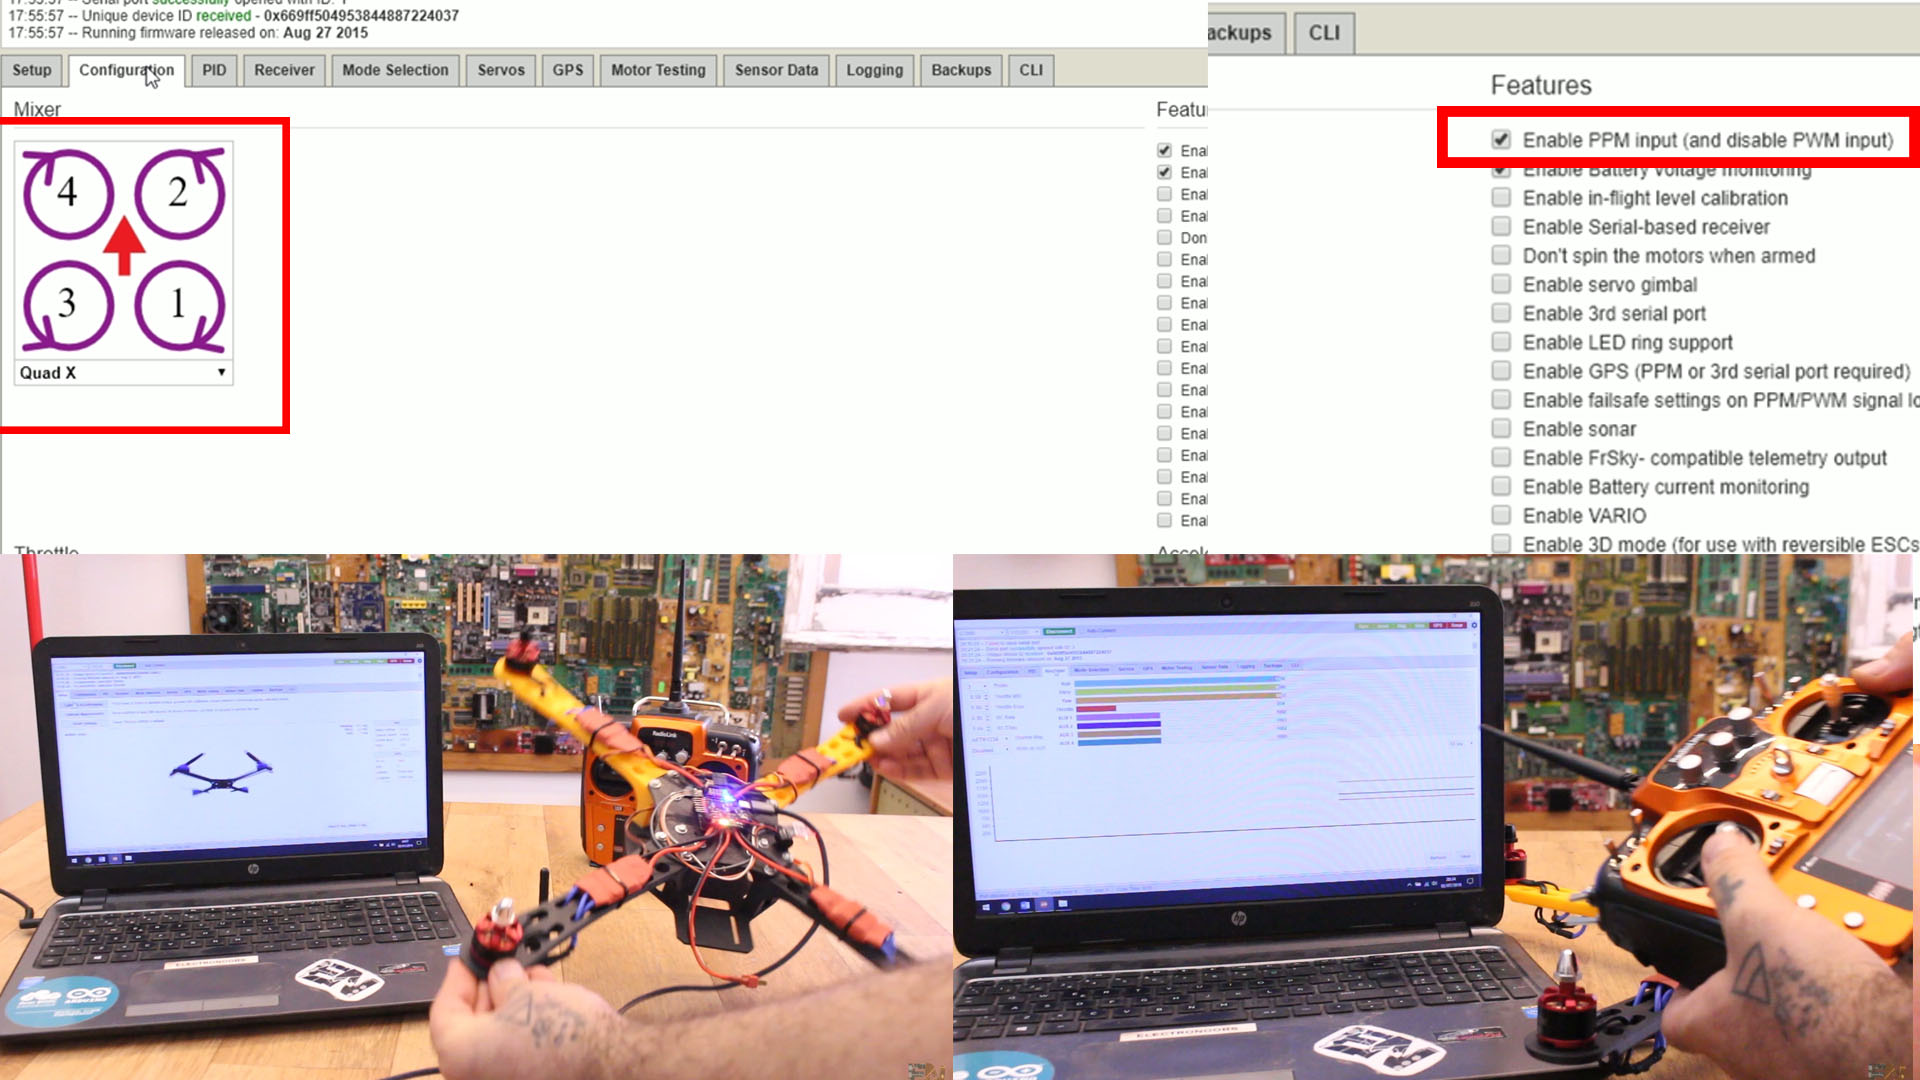Check Don't spin the motors when armed
This screenshot has width=1920, height=1080.
click(1501, 256)
